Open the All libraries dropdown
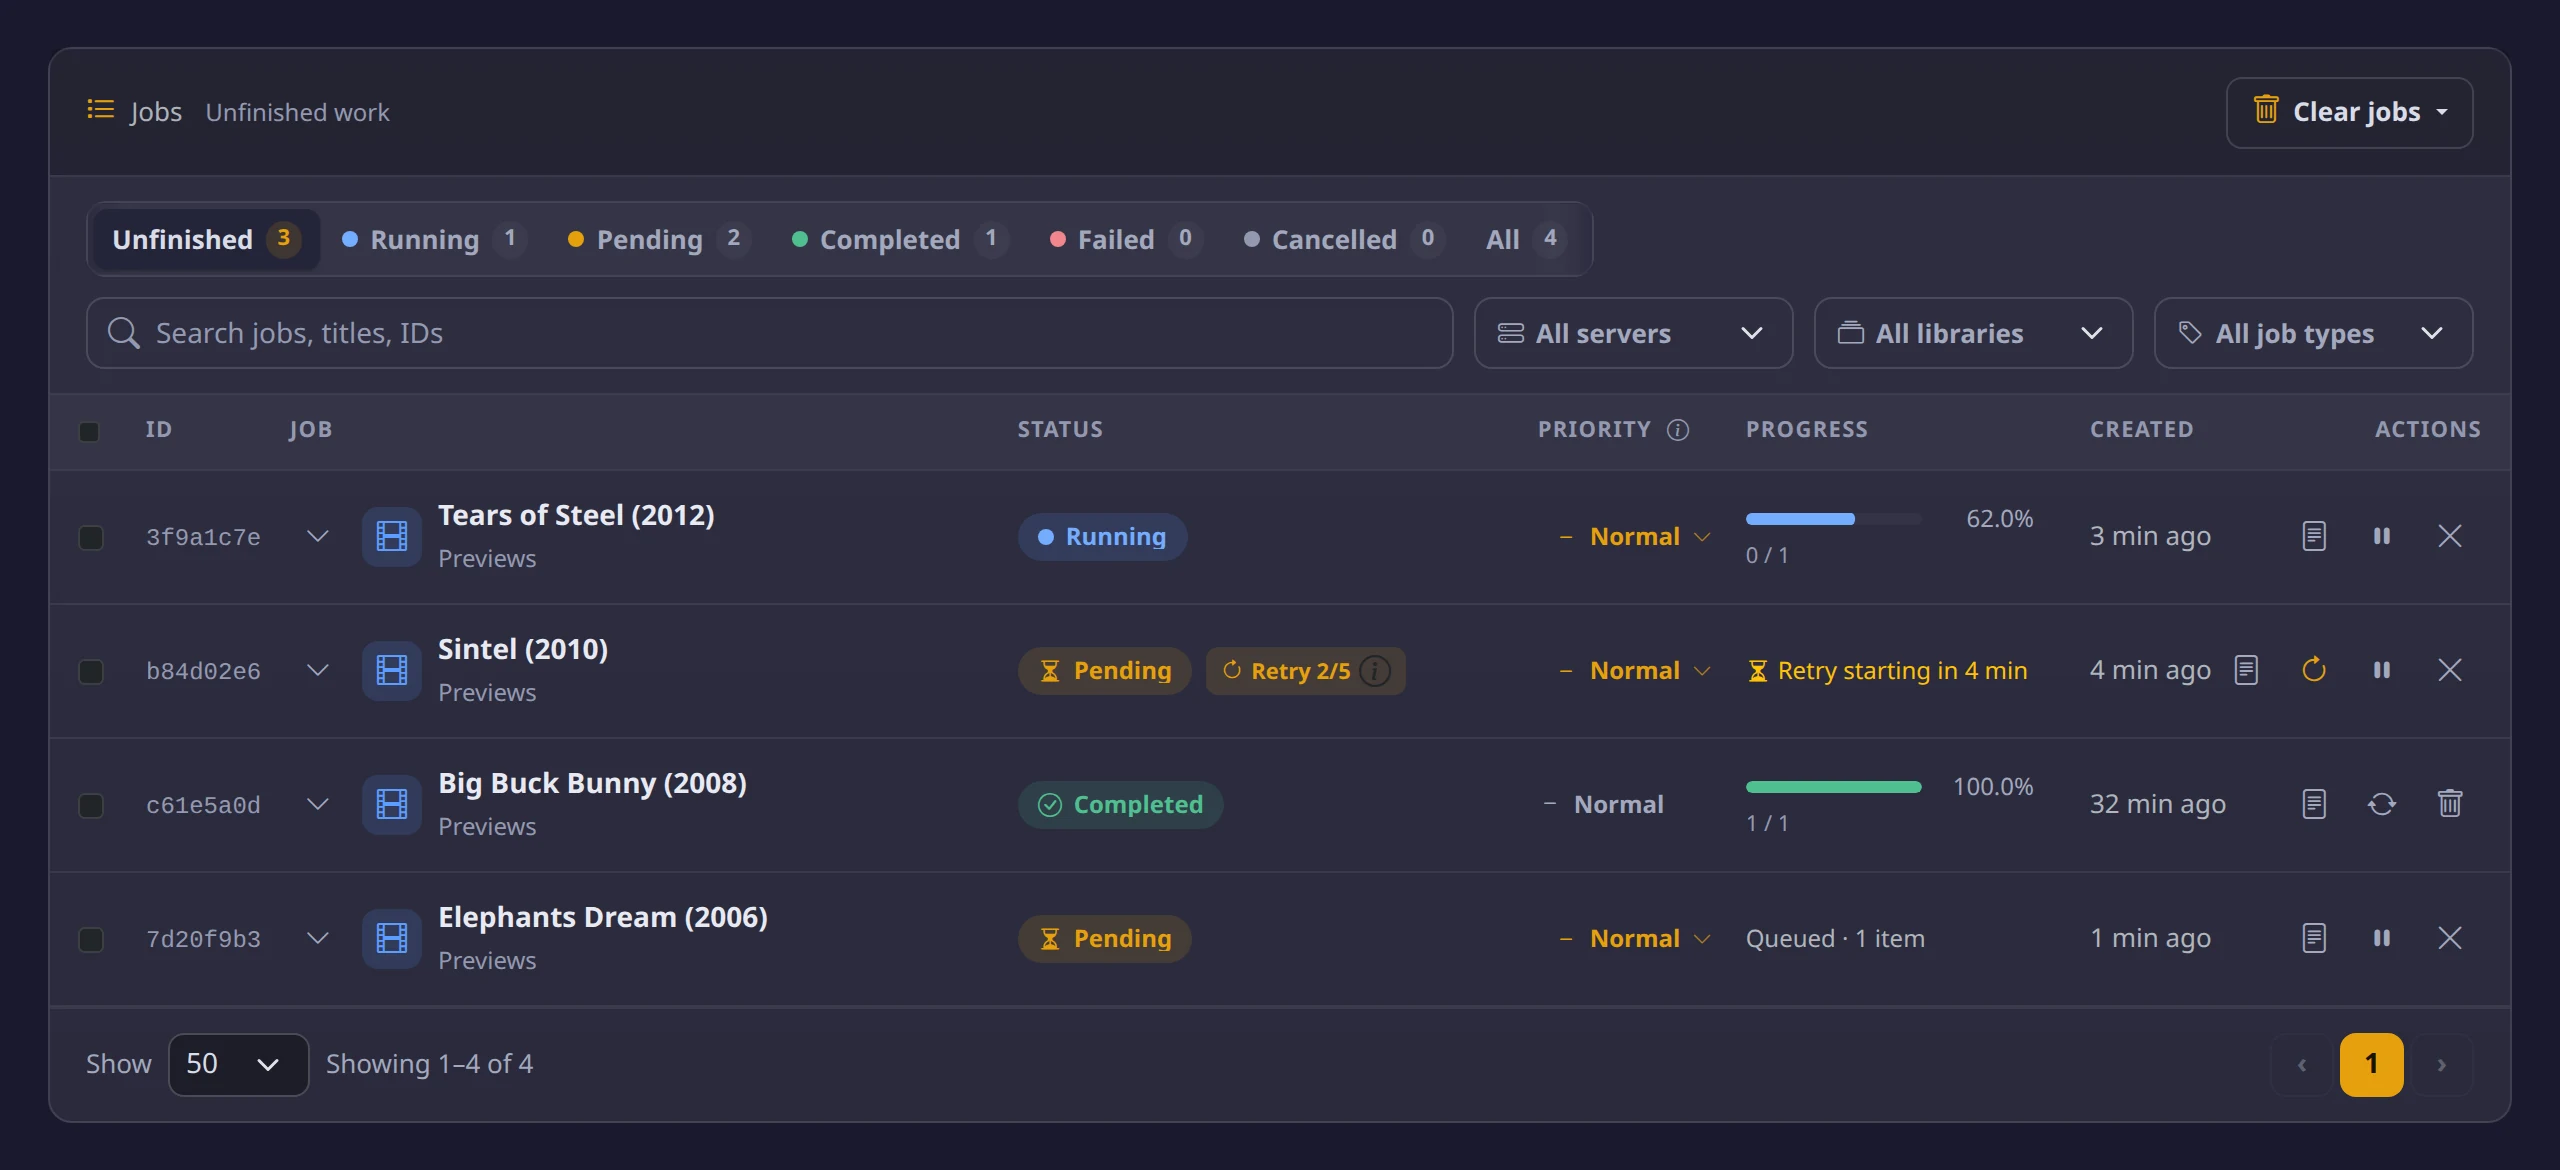 pyautogui.click(x=1973, y=333)
